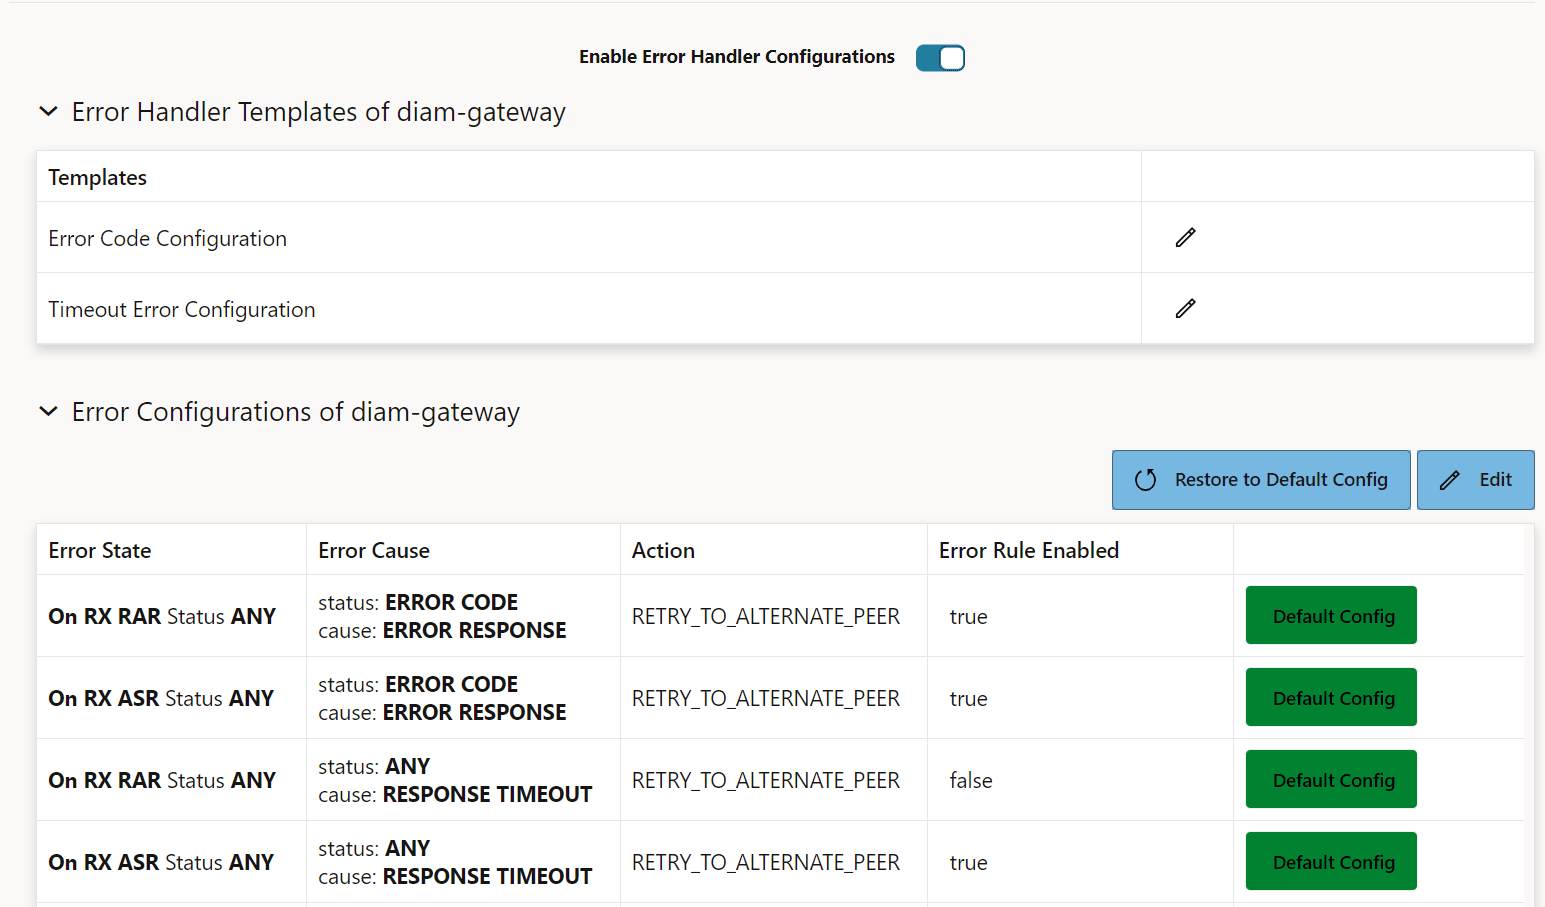Collapse Error Handler Templates of diam-gateway section
The height and width of the screenshot is (907, 1545).
48,111
